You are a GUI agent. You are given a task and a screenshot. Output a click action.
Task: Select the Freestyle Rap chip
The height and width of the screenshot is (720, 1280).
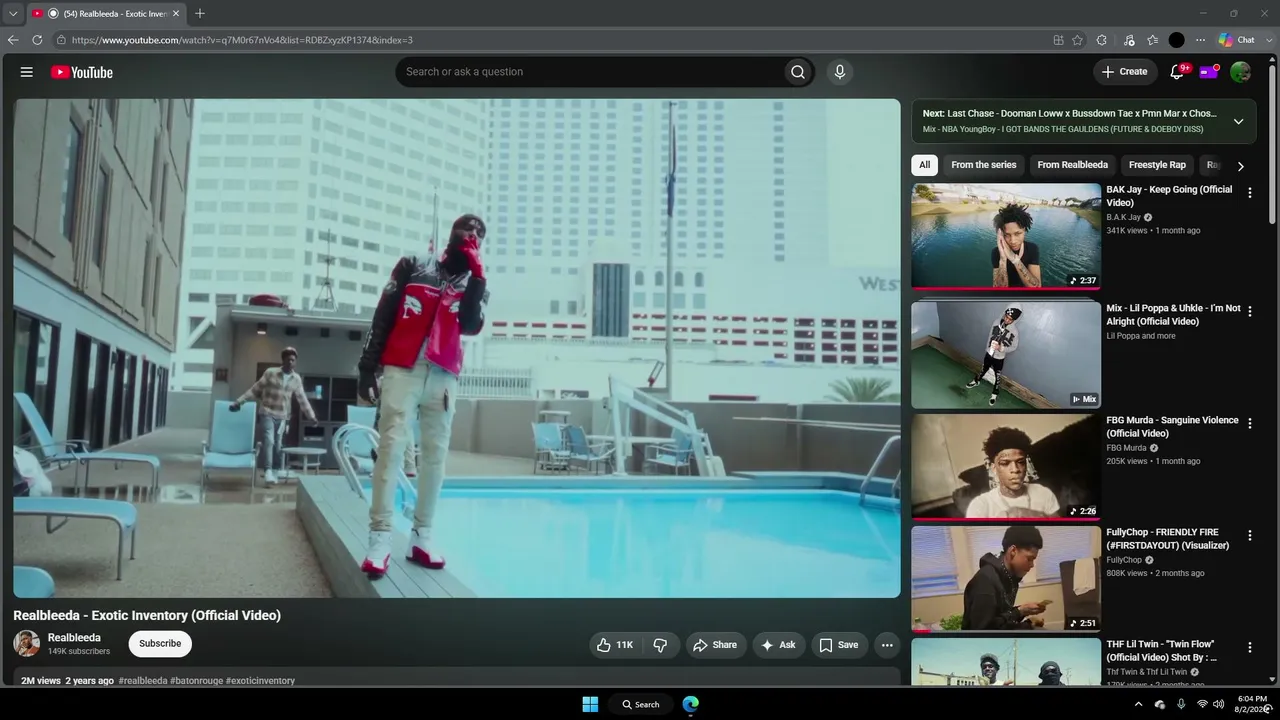(x=1157, y=165)
